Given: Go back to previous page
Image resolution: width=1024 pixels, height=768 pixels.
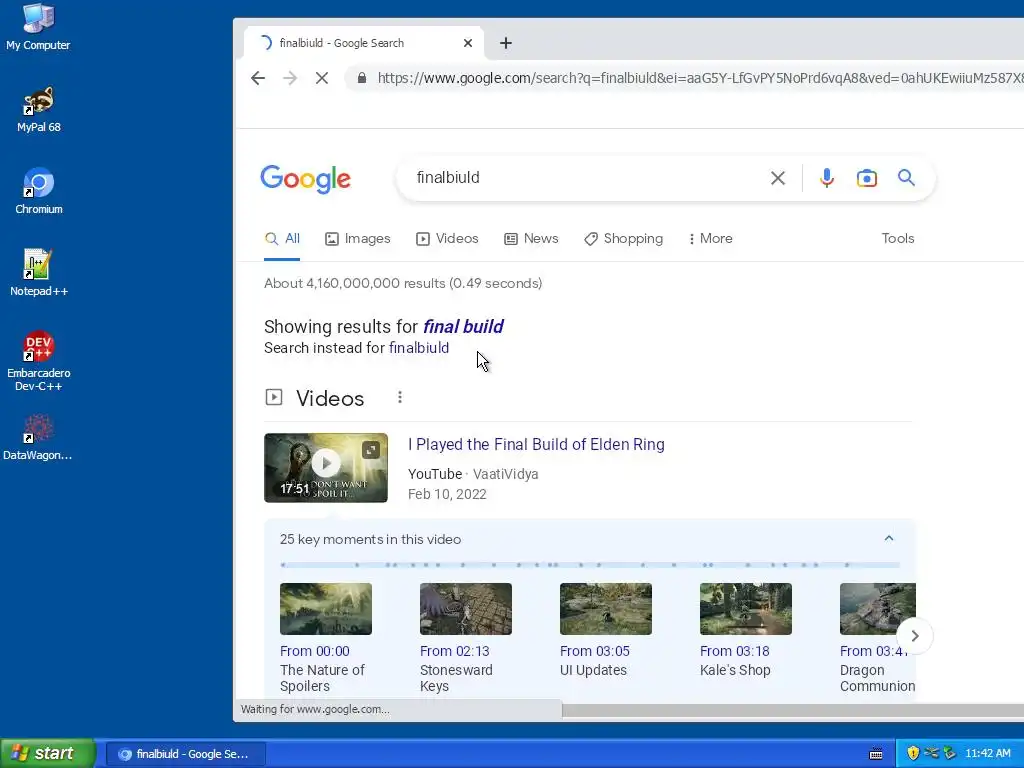Looking at the screenshot, I should (x=258, y=78).
